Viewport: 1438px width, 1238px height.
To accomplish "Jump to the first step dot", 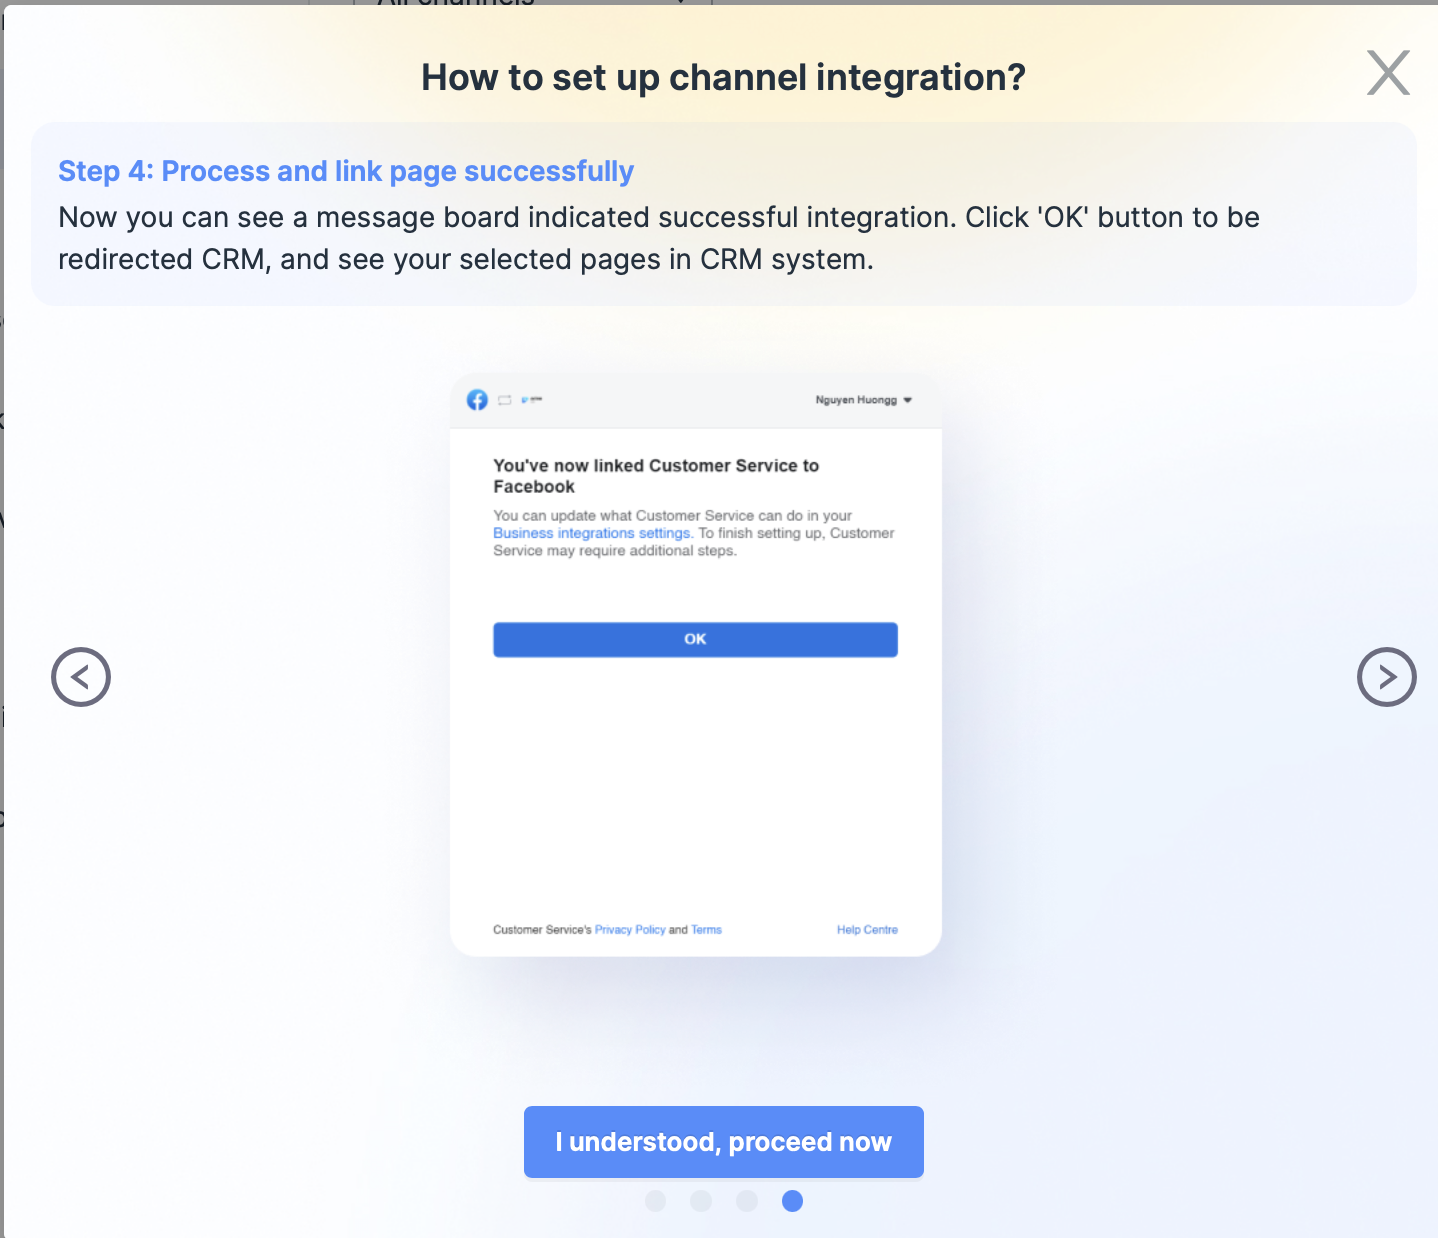I will coord(655,1201).
